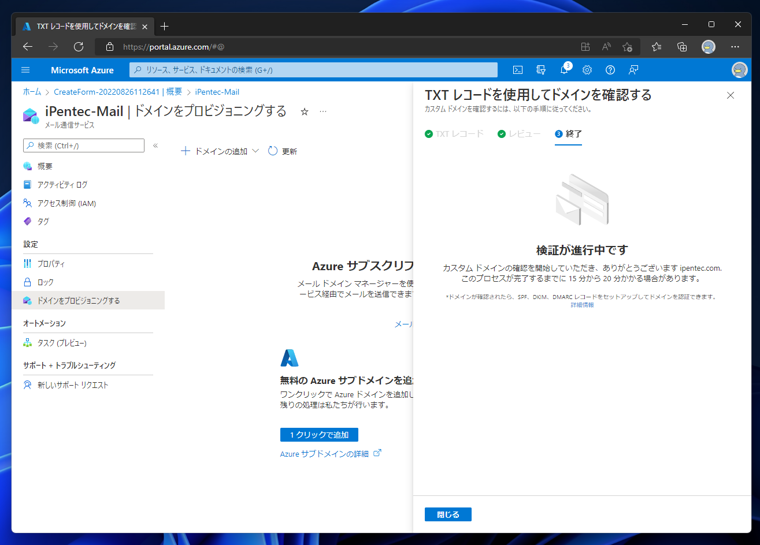Image resolution: width=760 pixels, height=545 pixels.
Task: Collapse the resource sidebar with chevrons
Action: click(156, 145)
